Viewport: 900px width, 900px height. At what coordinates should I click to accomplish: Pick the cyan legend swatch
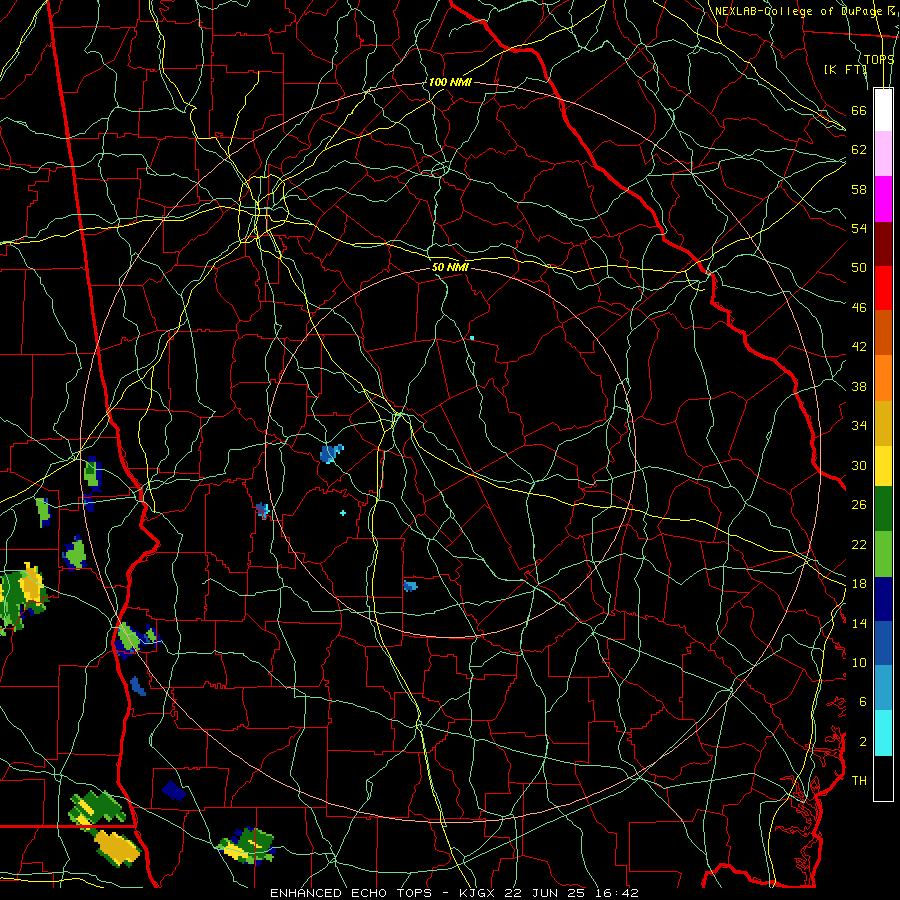click(883, 733)
